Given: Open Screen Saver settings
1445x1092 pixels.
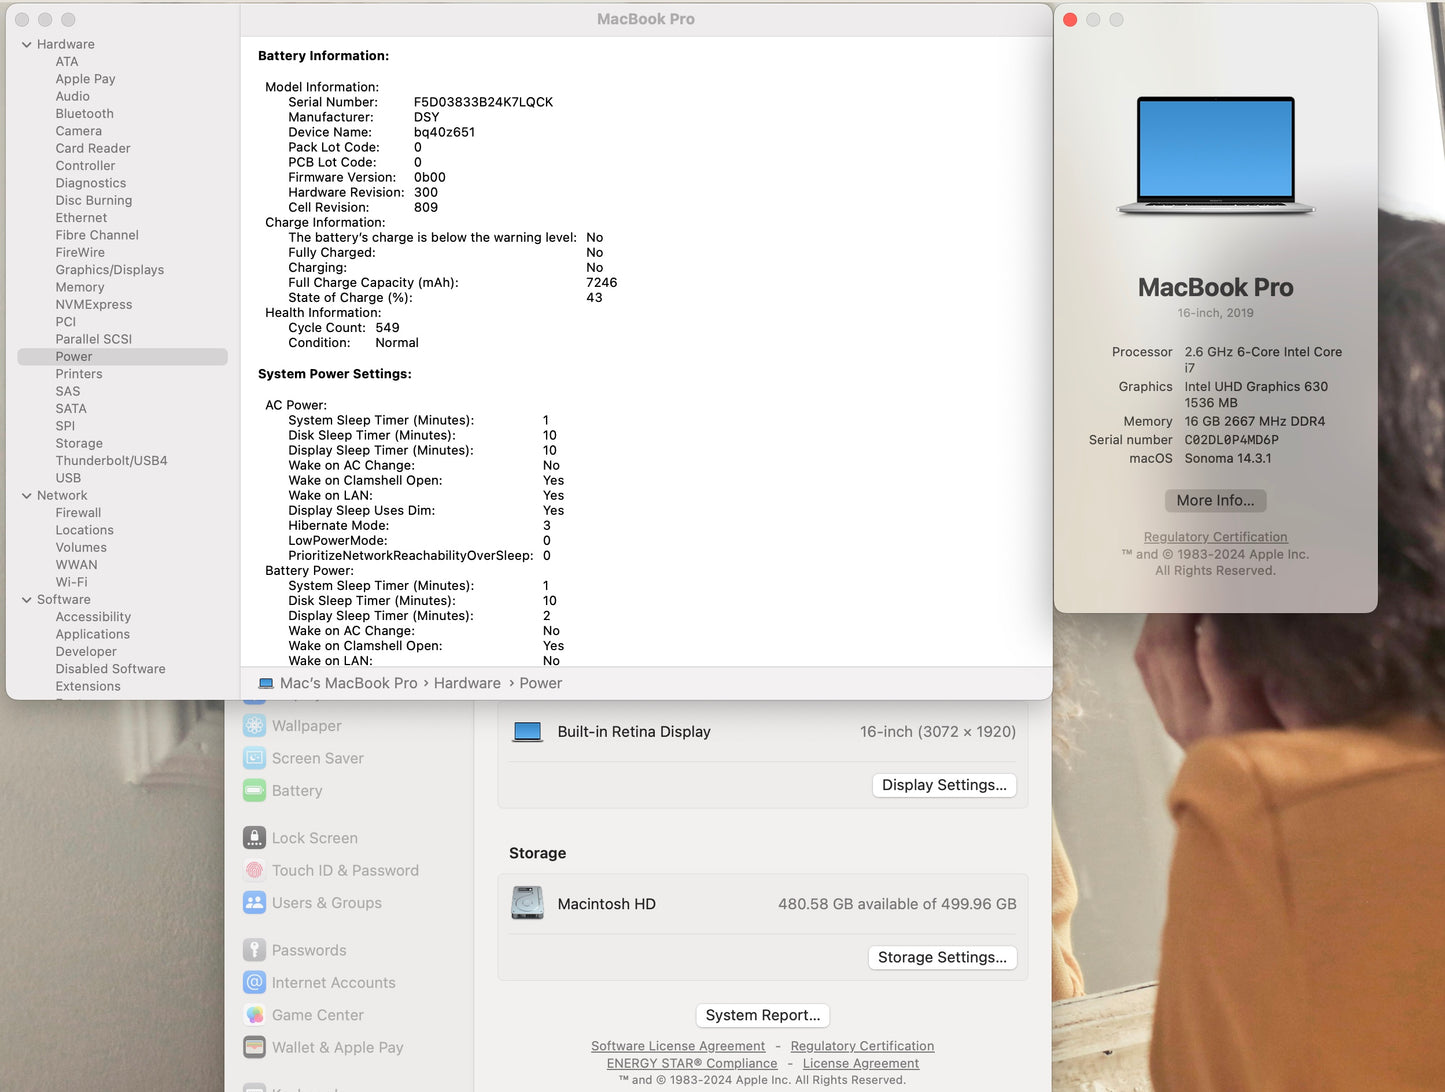Looking at the screenshot, I should click(255, 758).
